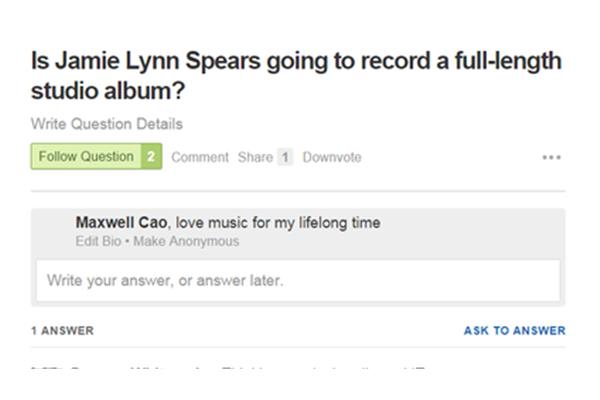This screenshot has height=400, width=600.
Task: Click the share count badge showing 1
Action: (285, 157)
